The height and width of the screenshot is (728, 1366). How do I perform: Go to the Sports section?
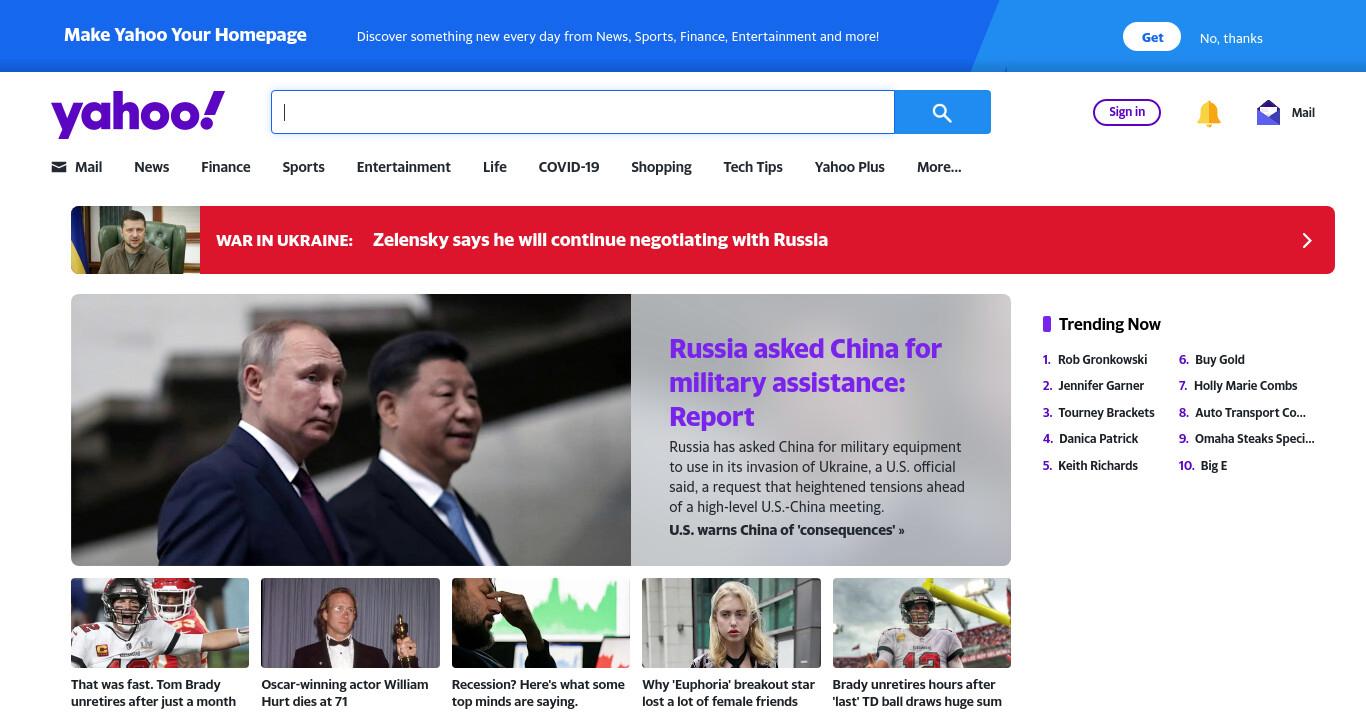303,167
